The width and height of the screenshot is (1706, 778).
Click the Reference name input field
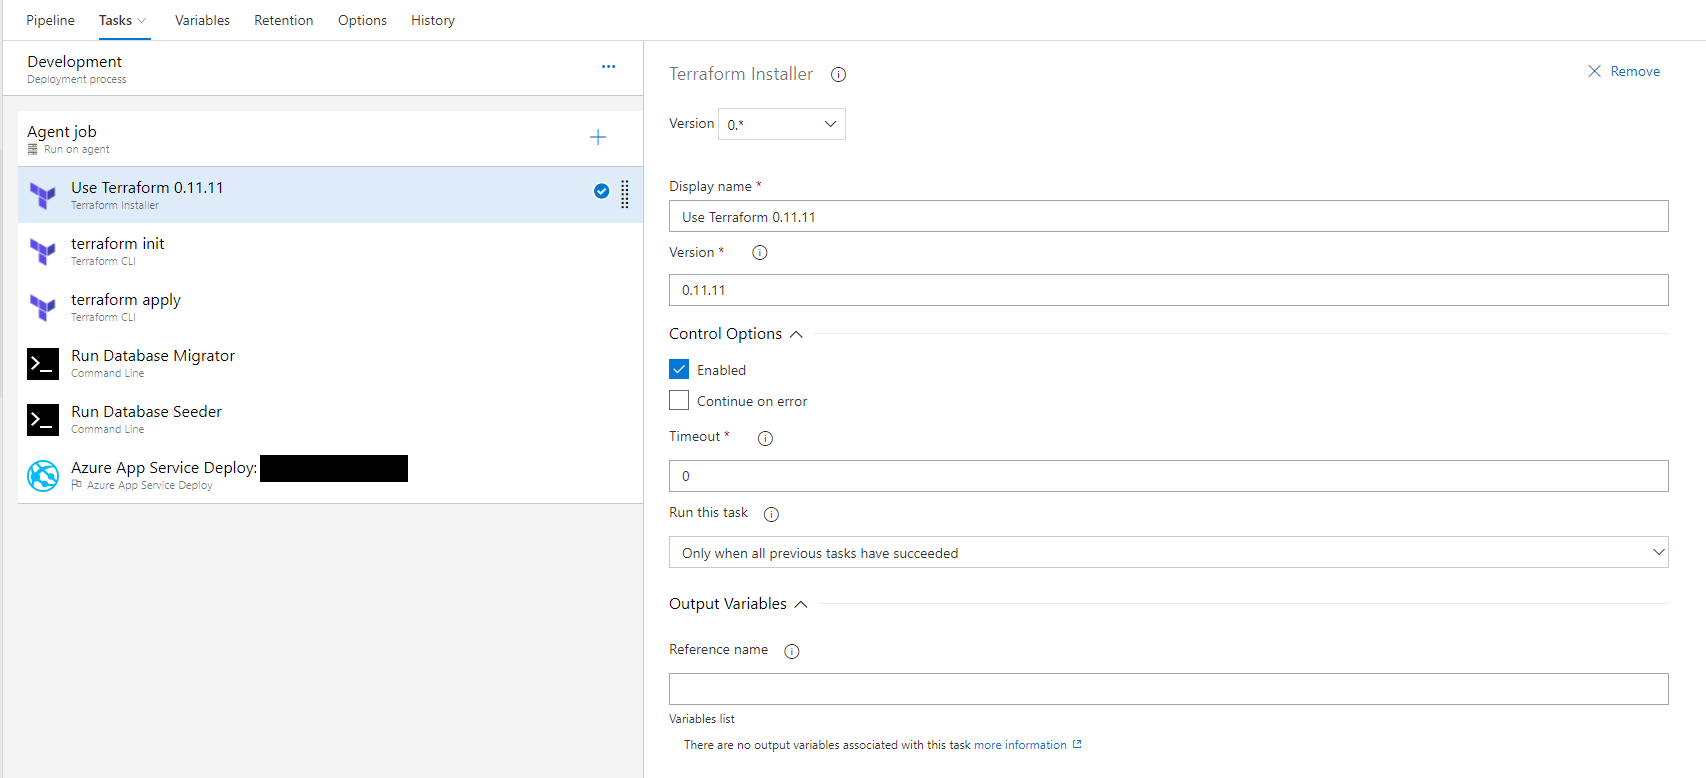(x=1168, y=689)
